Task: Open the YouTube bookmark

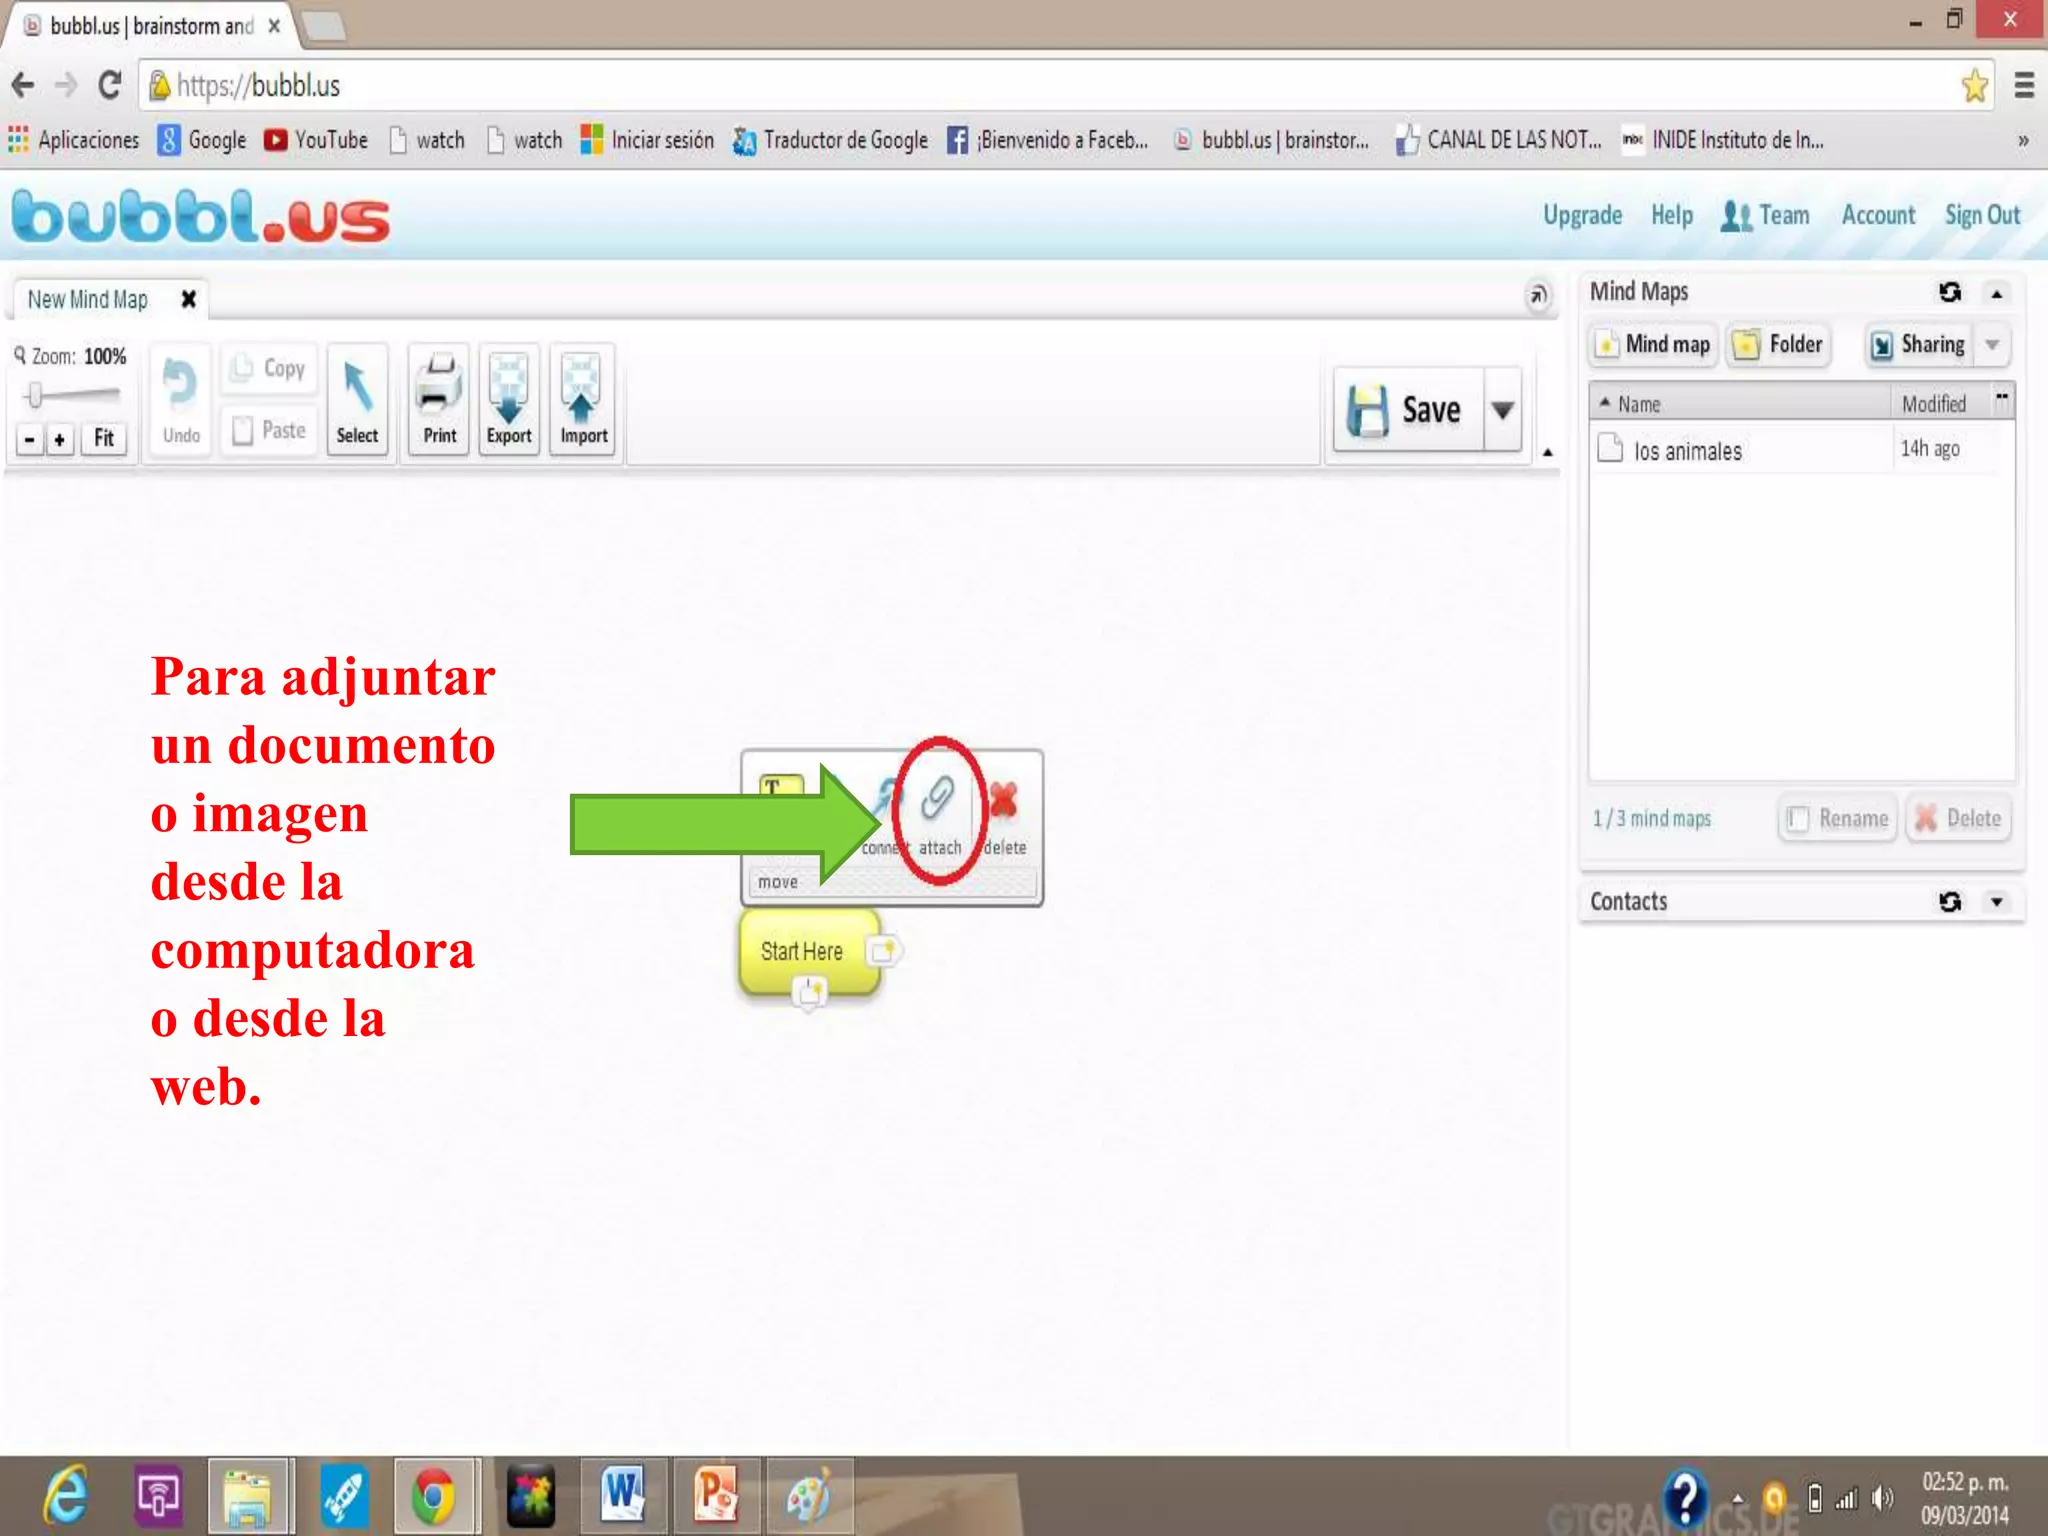Action: 316,140
